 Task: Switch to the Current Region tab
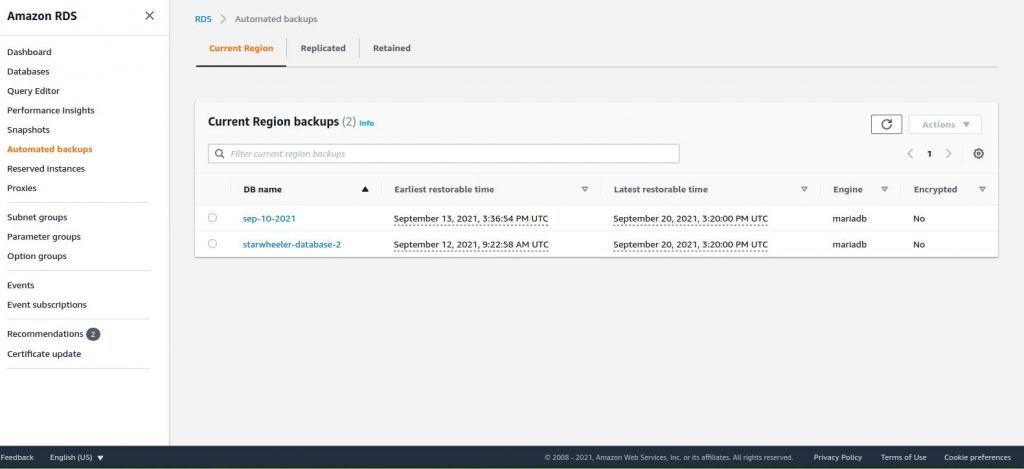[241, 48]
